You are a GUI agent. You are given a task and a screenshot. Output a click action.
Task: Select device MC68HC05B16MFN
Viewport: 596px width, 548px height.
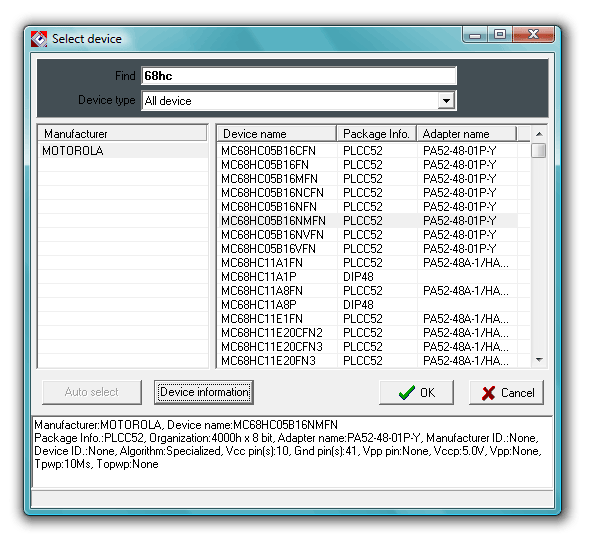(269, 179)
